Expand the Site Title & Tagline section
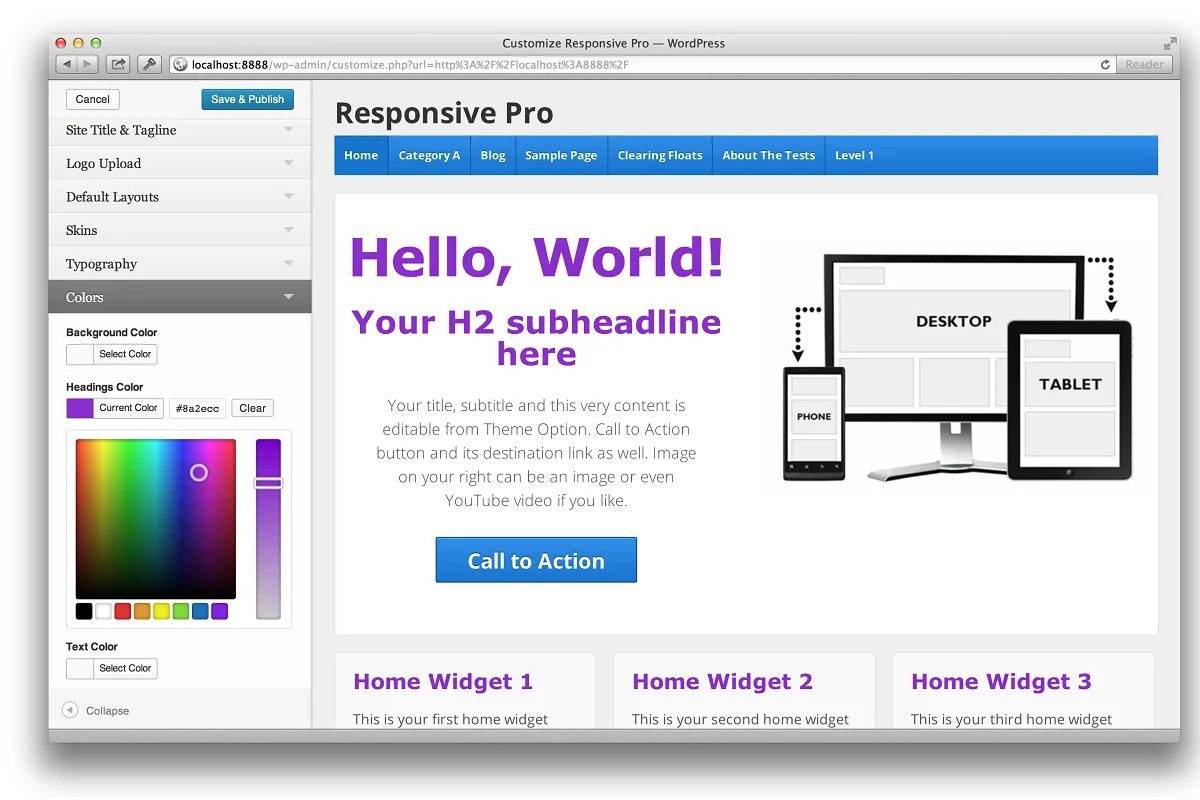The width and height of the screenshot is (1200, 800). point(180,130)
